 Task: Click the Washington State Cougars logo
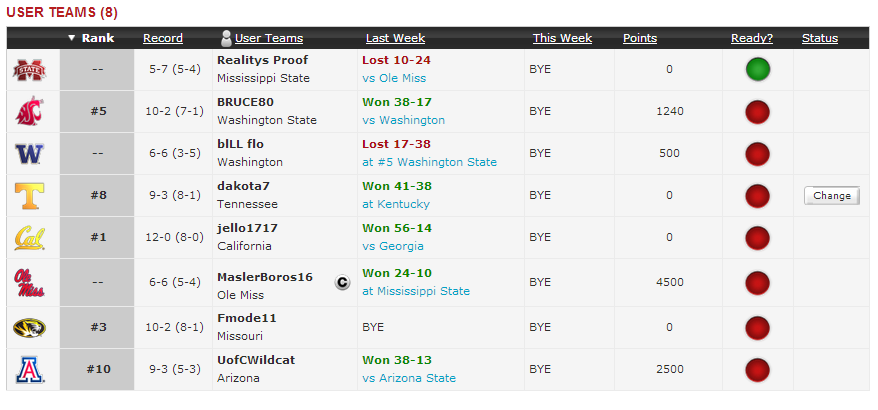click(29, 111)
